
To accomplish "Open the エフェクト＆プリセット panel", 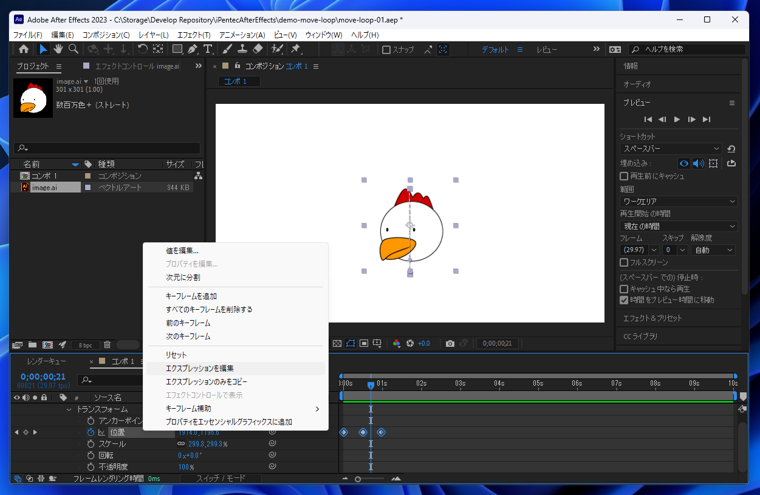I will (652, 318).
